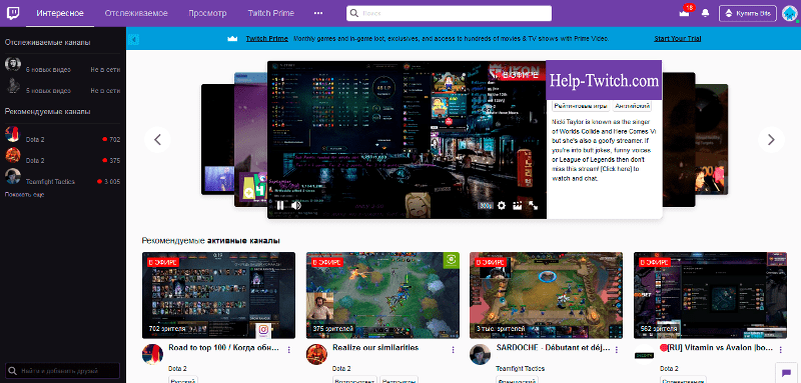
Task: Click the Рейтинговые игры tag
Action: (x=581, y=106)
